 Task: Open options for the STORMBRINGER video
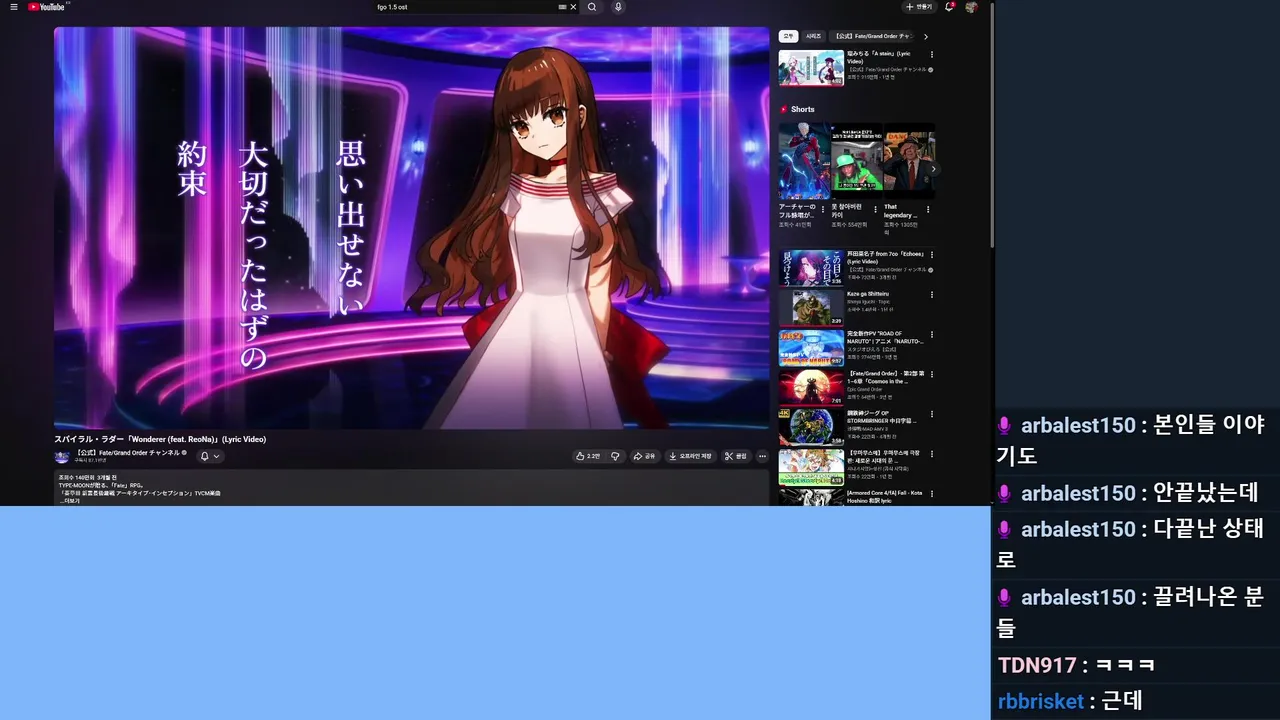pos(931,415)
